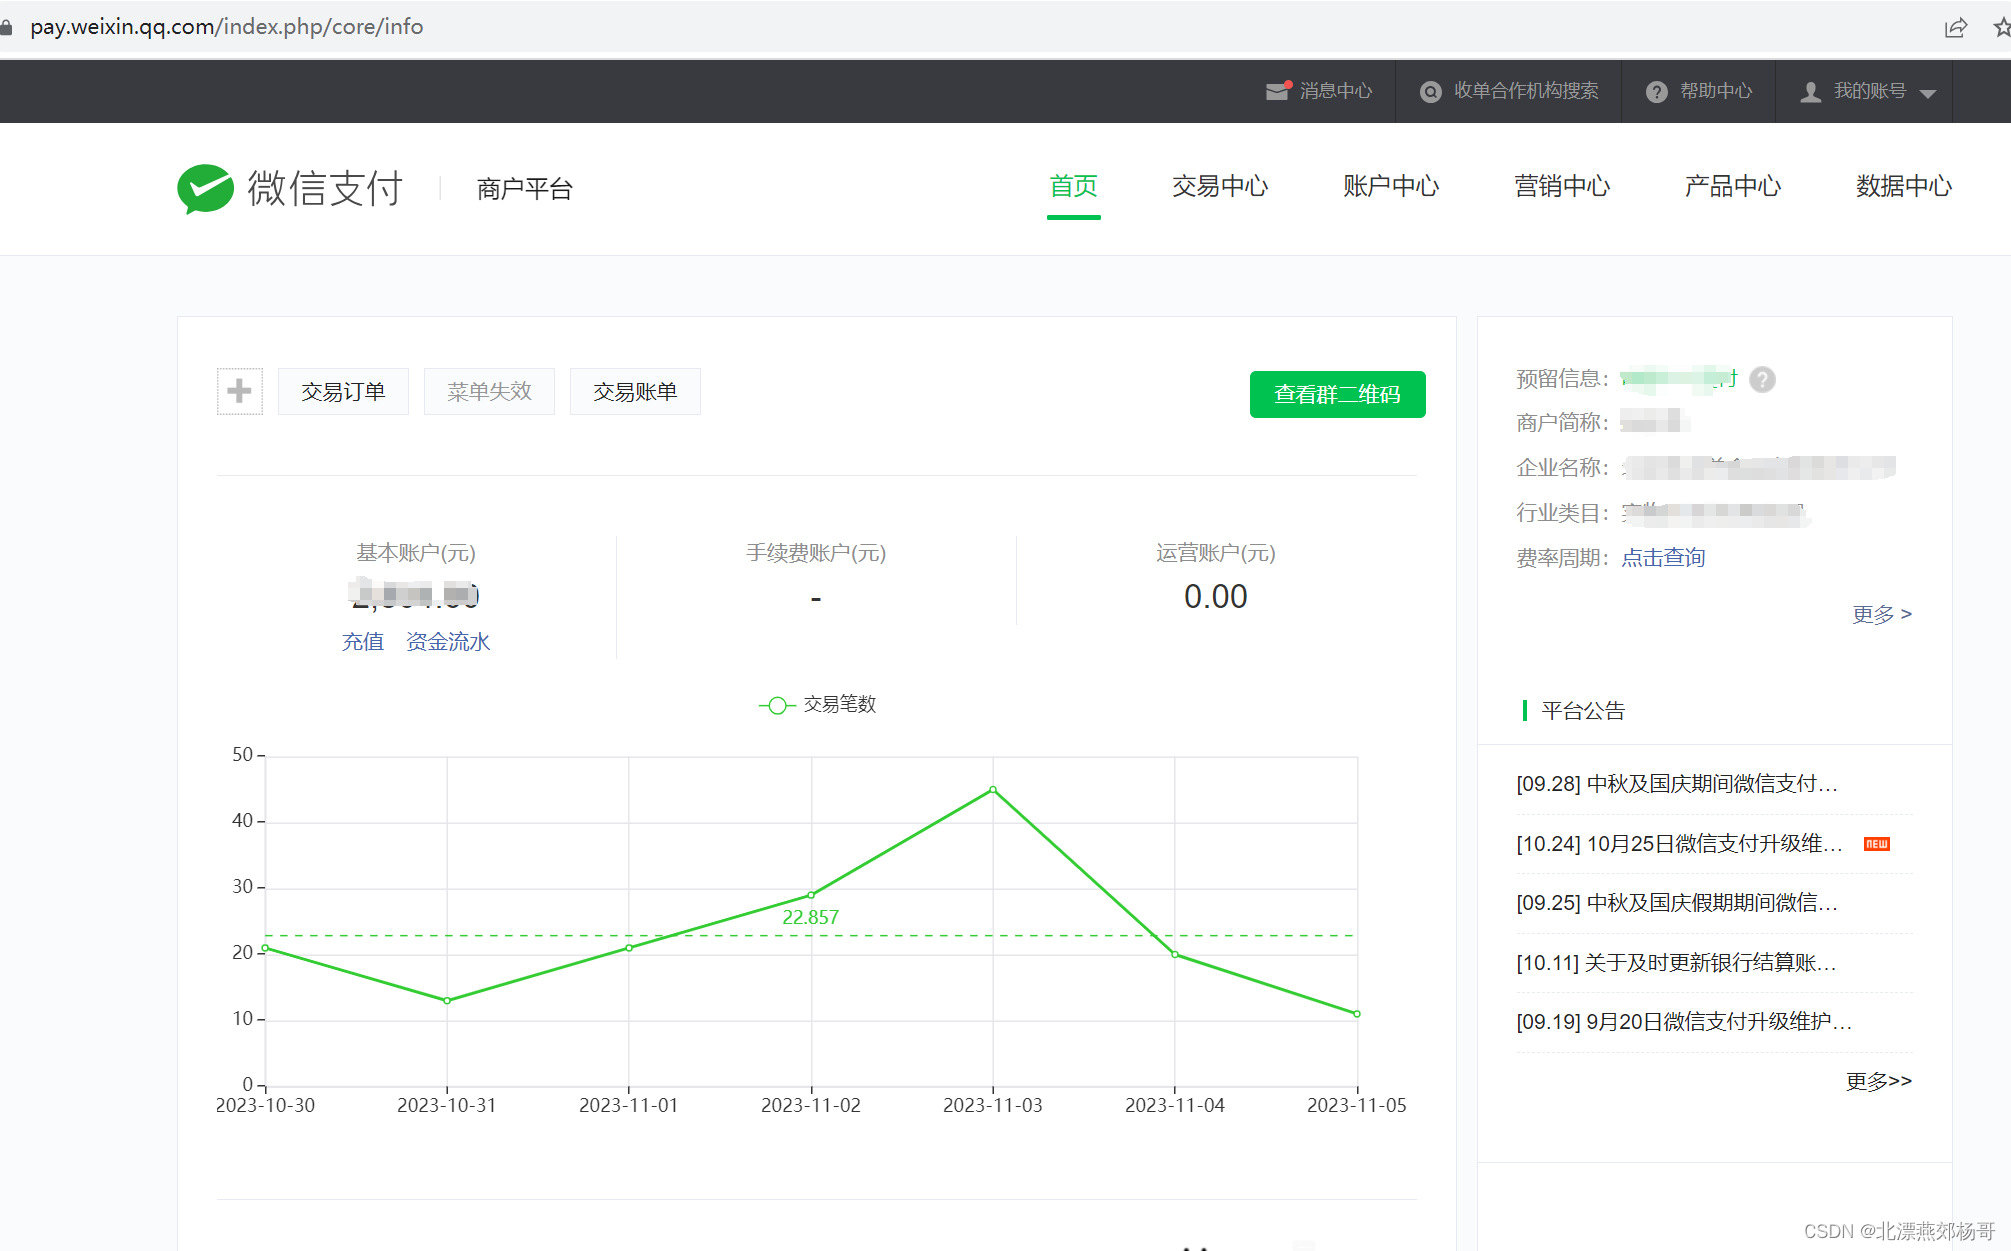Viewport: 2011px width, 1251px height.
Task: Click the 商户平台 title text
Action: click(524, 189)
